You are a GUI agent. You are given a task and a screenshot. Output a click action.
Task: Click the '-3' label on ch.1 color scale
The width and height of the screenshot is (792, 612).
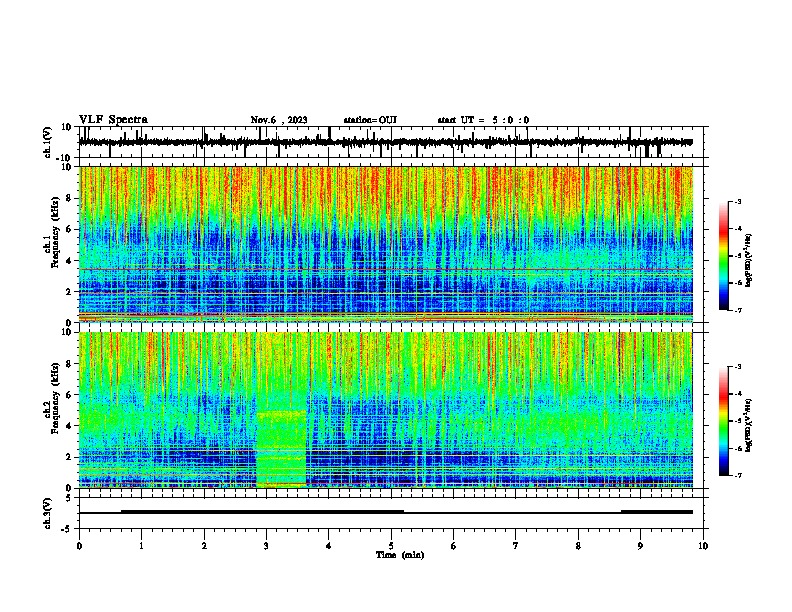(x=737, y=201)
